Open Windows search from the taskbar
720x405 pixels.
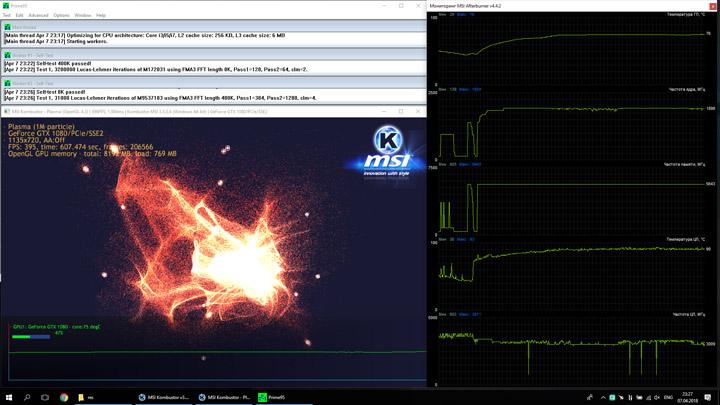pyautogui.click(x=27, y=397)
